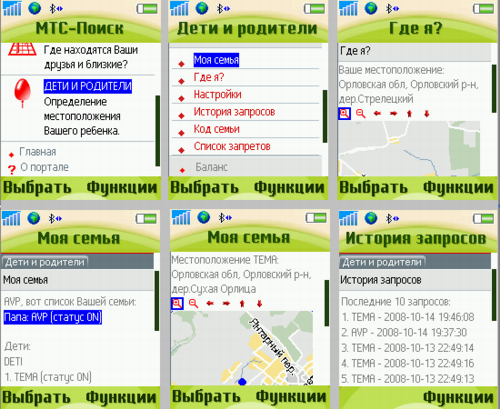Click the red grid map icon in МТС-Поиск
500x409 pixels.
[22, 49]
